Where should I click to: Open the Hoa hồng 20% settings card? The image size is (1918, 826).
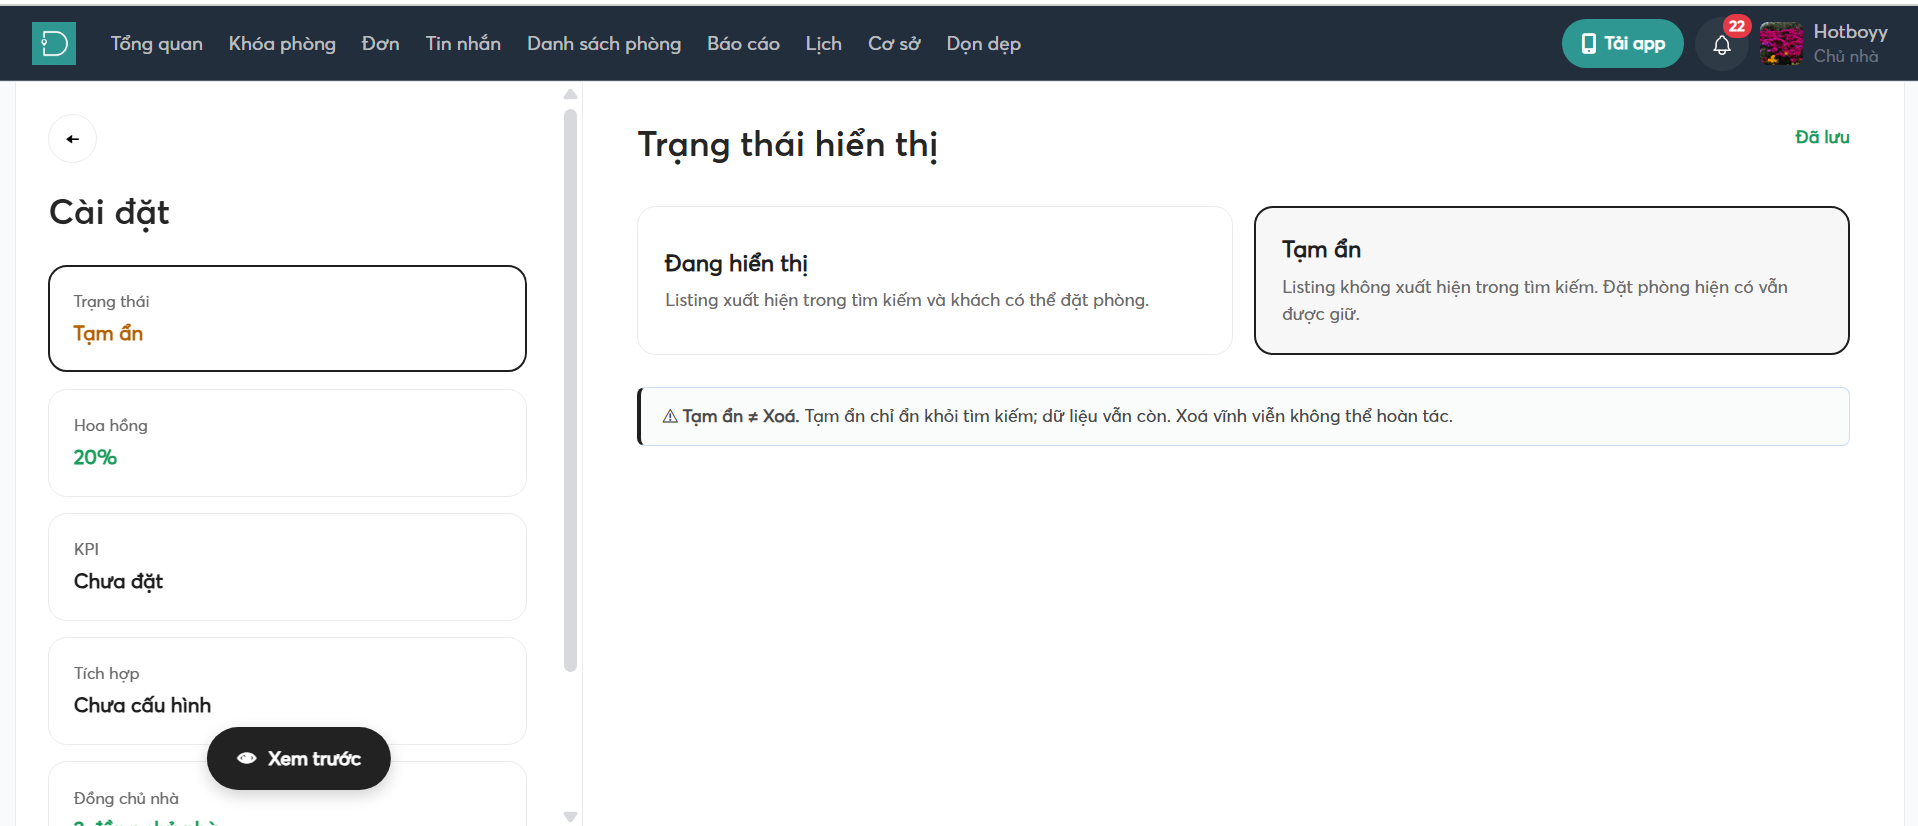288,443
